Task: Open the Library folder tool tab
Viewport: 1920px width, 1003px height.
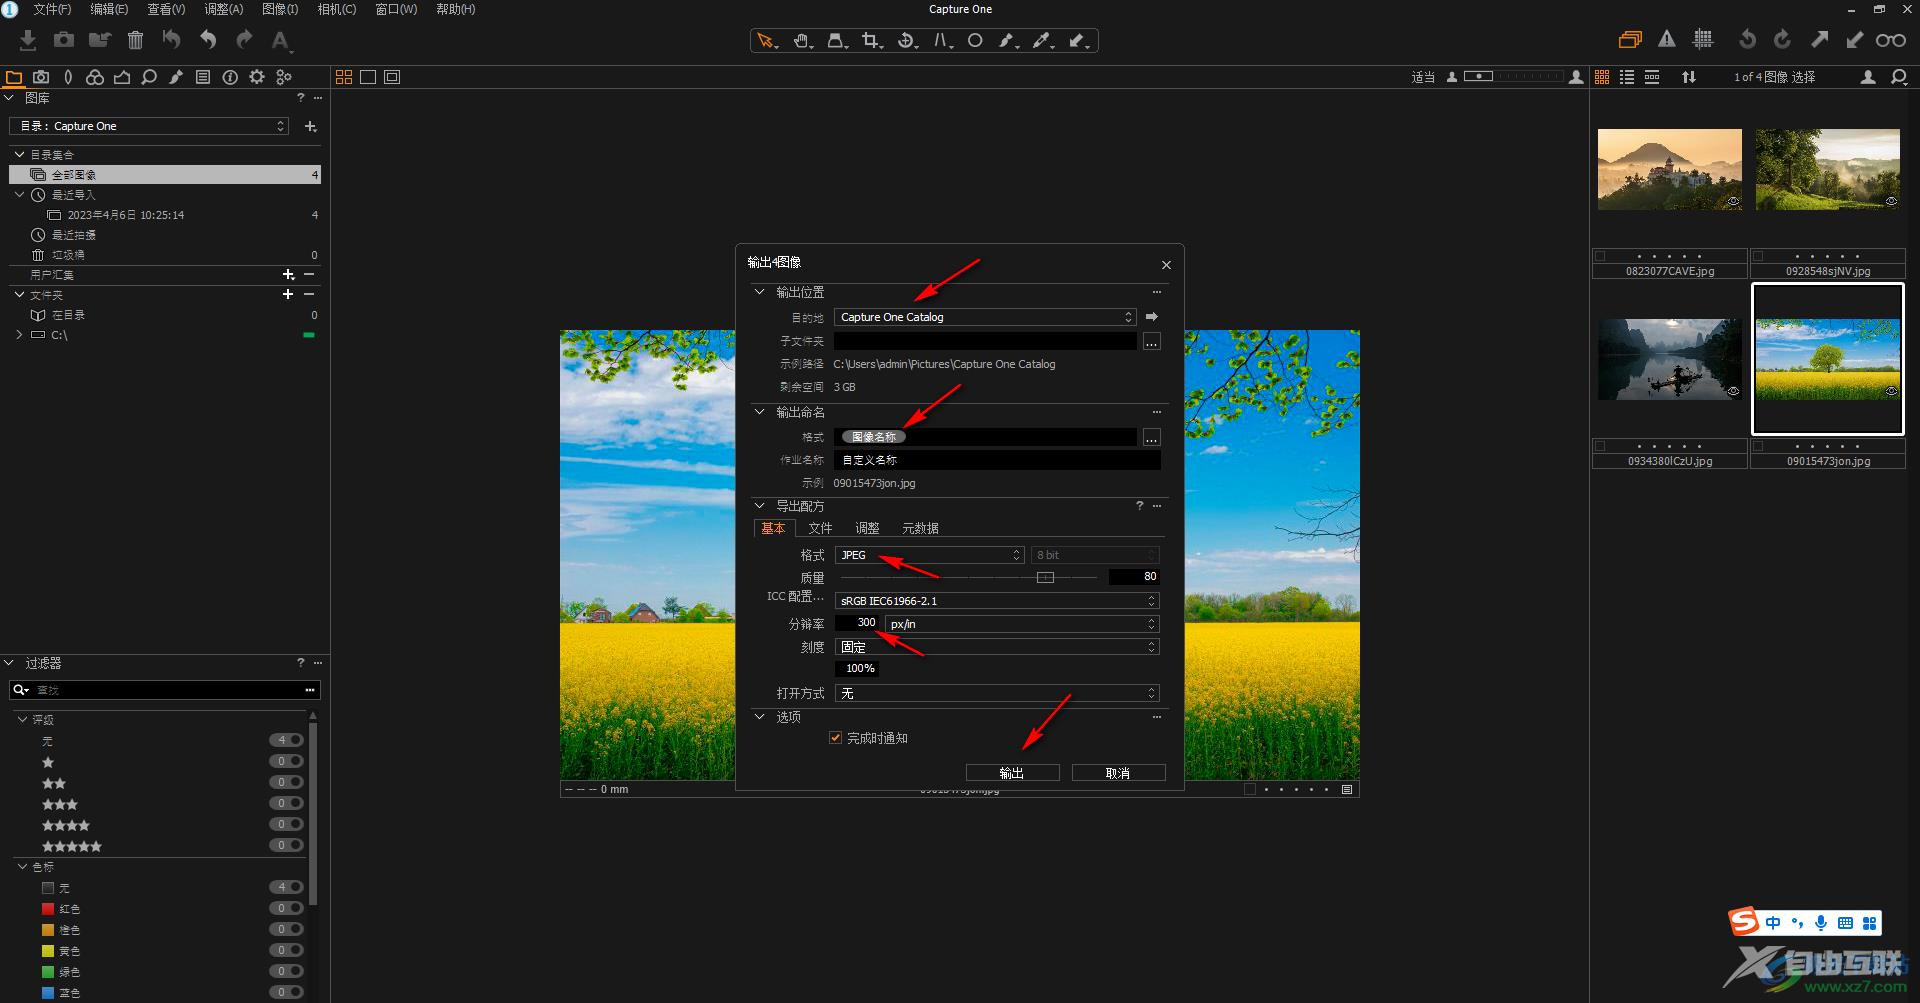Action: (14, 77)
